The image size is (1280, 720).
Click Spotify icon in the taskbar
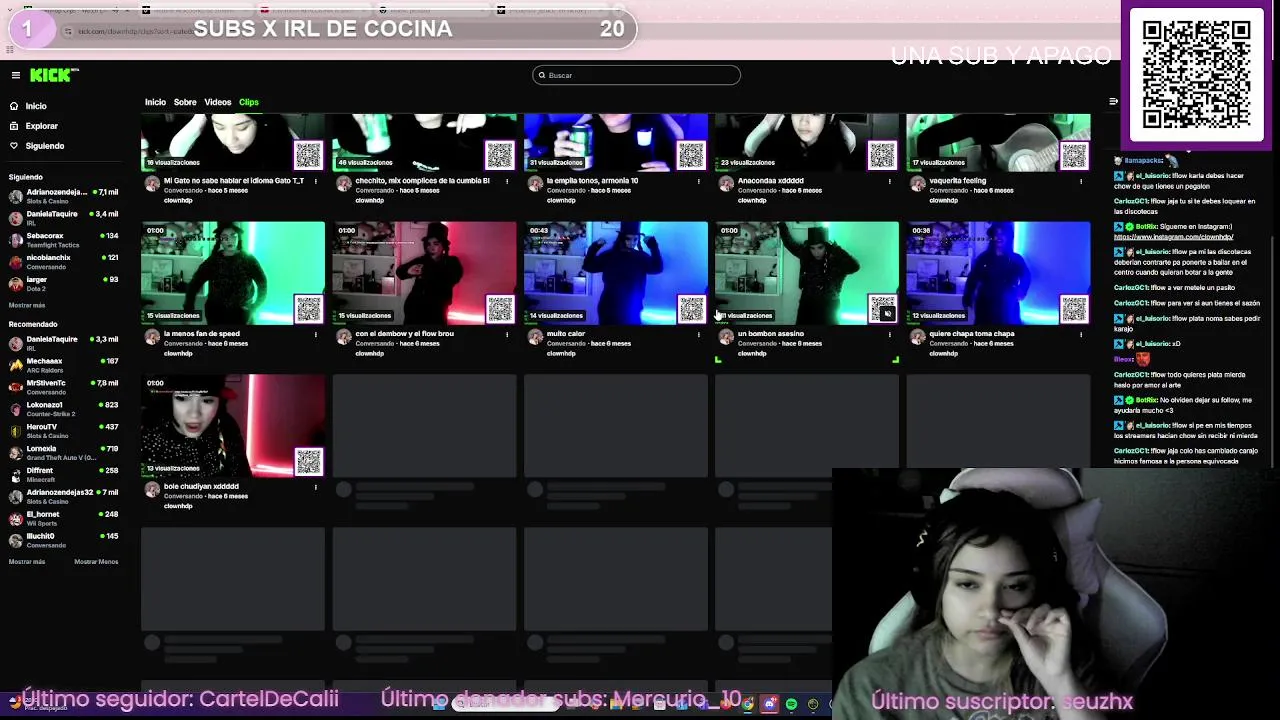791,705
